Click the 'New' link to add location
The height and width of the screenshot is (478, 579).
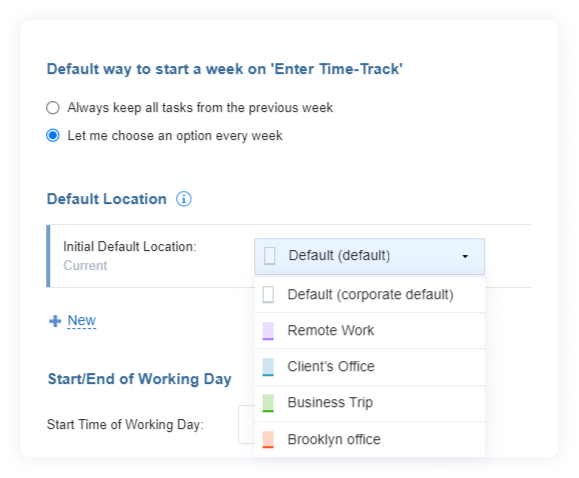click(82, 320)
